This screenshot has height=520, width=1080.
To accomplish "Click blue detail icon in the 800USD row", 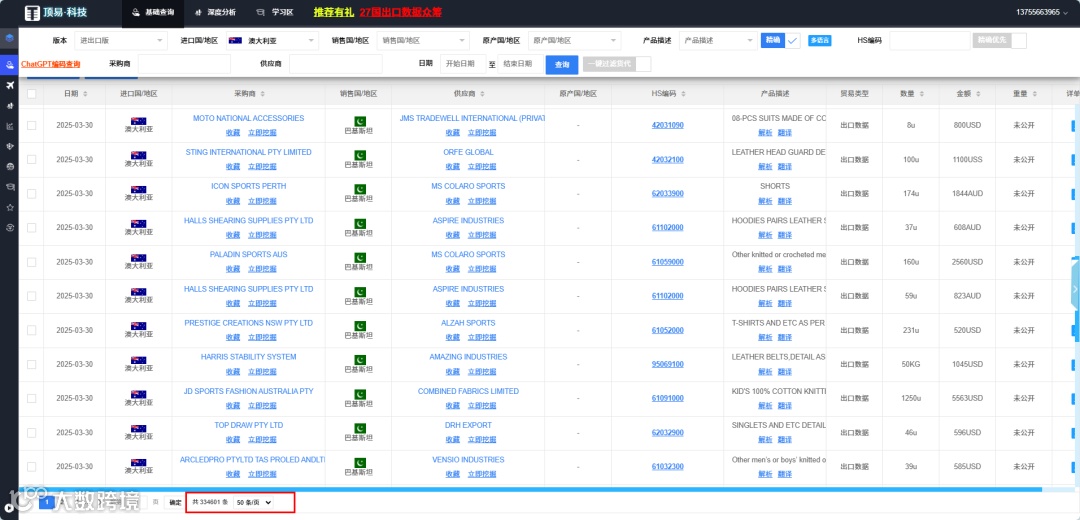I will click(x=1072, y=125).
